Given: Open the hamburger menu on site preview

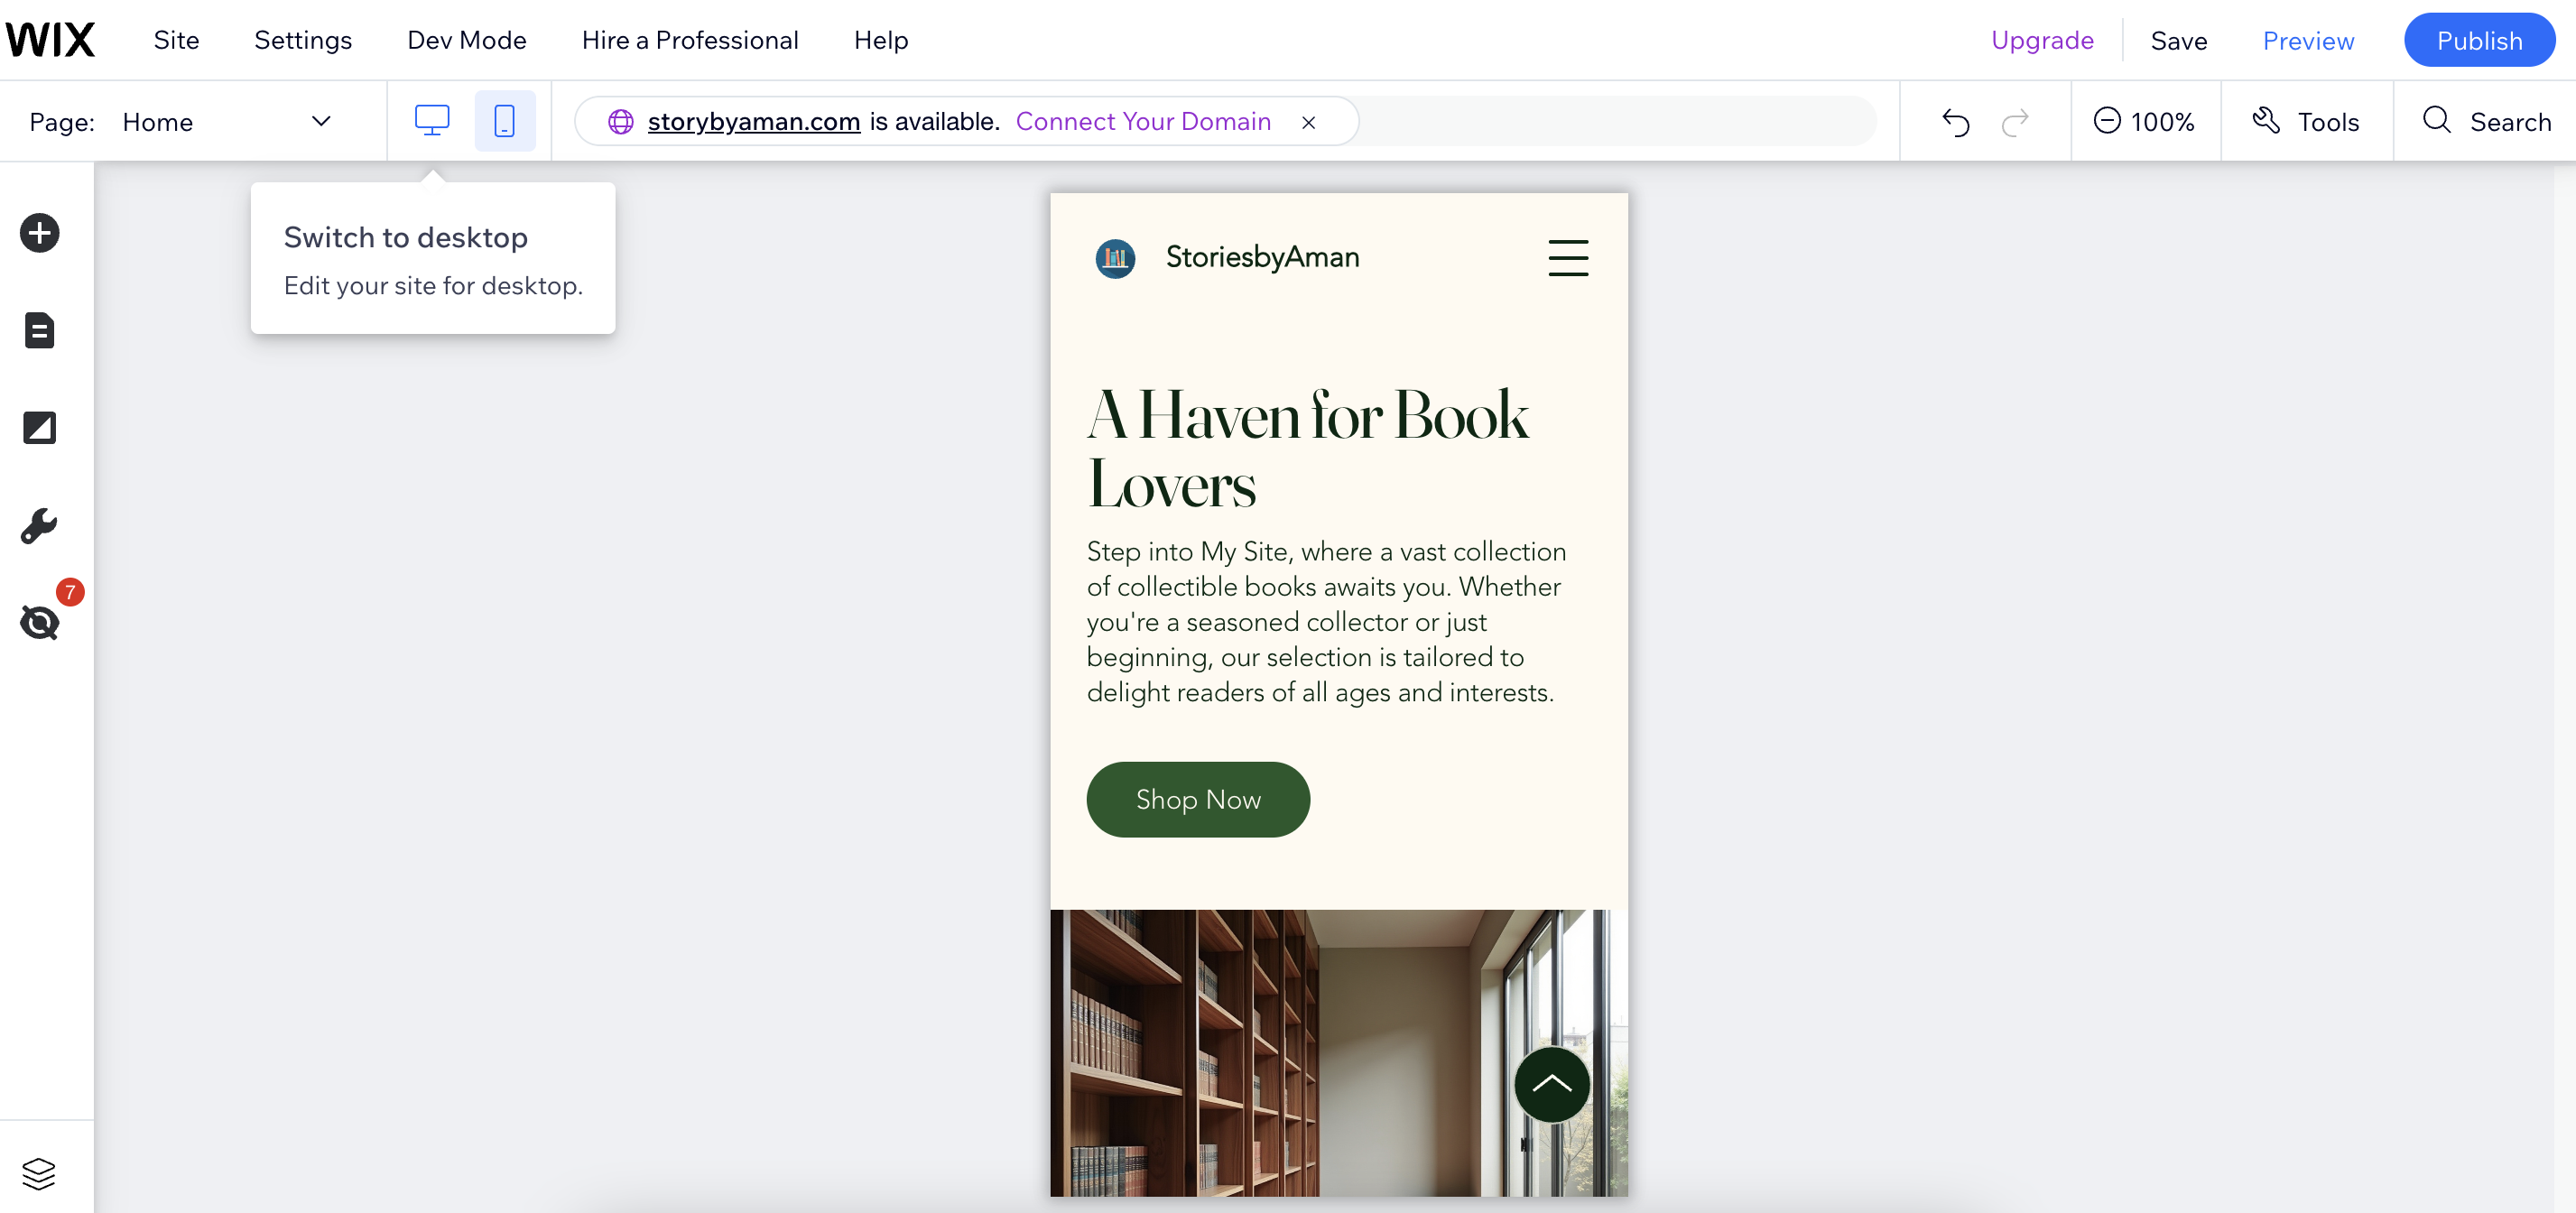Looking at the screenshot, I should coord(1567,257).
